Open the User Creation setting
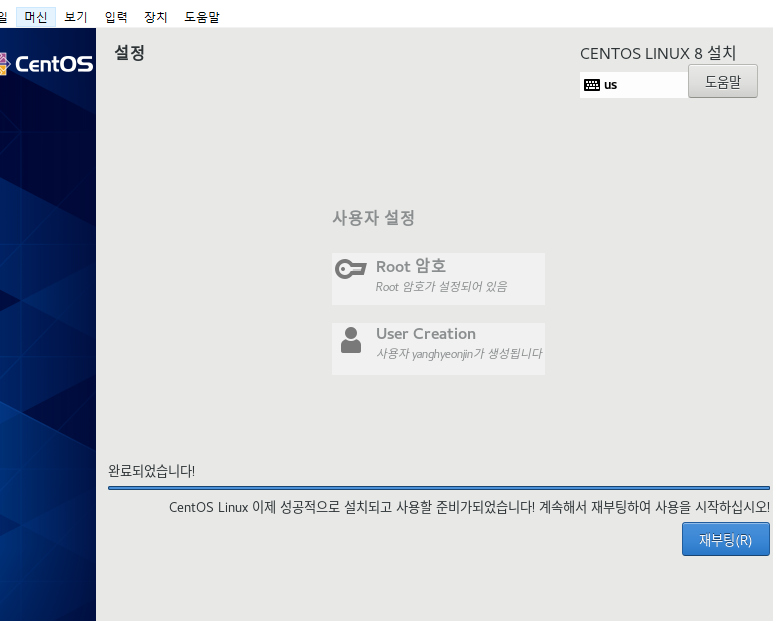The image size is (773, 621). pyautogui.click(x=438, y=349)
